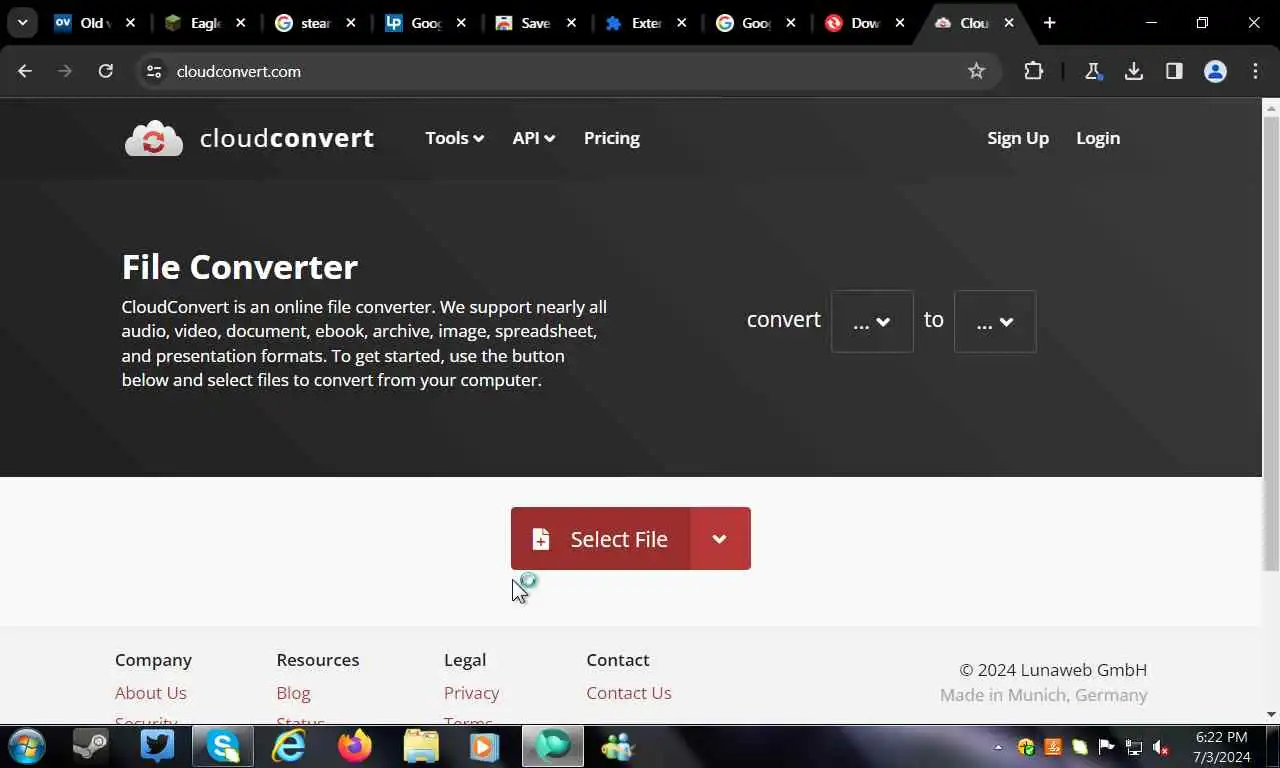This screenshot has height=768, width=1280.
Task: Launch Steam from the taskbar
Action: click(x=90, y=747)
